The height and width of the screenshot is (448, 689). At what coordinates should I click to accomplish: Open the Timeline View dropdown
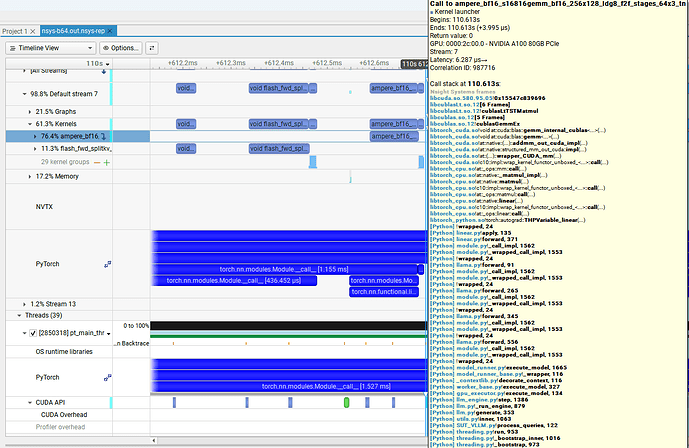[51, 48]
